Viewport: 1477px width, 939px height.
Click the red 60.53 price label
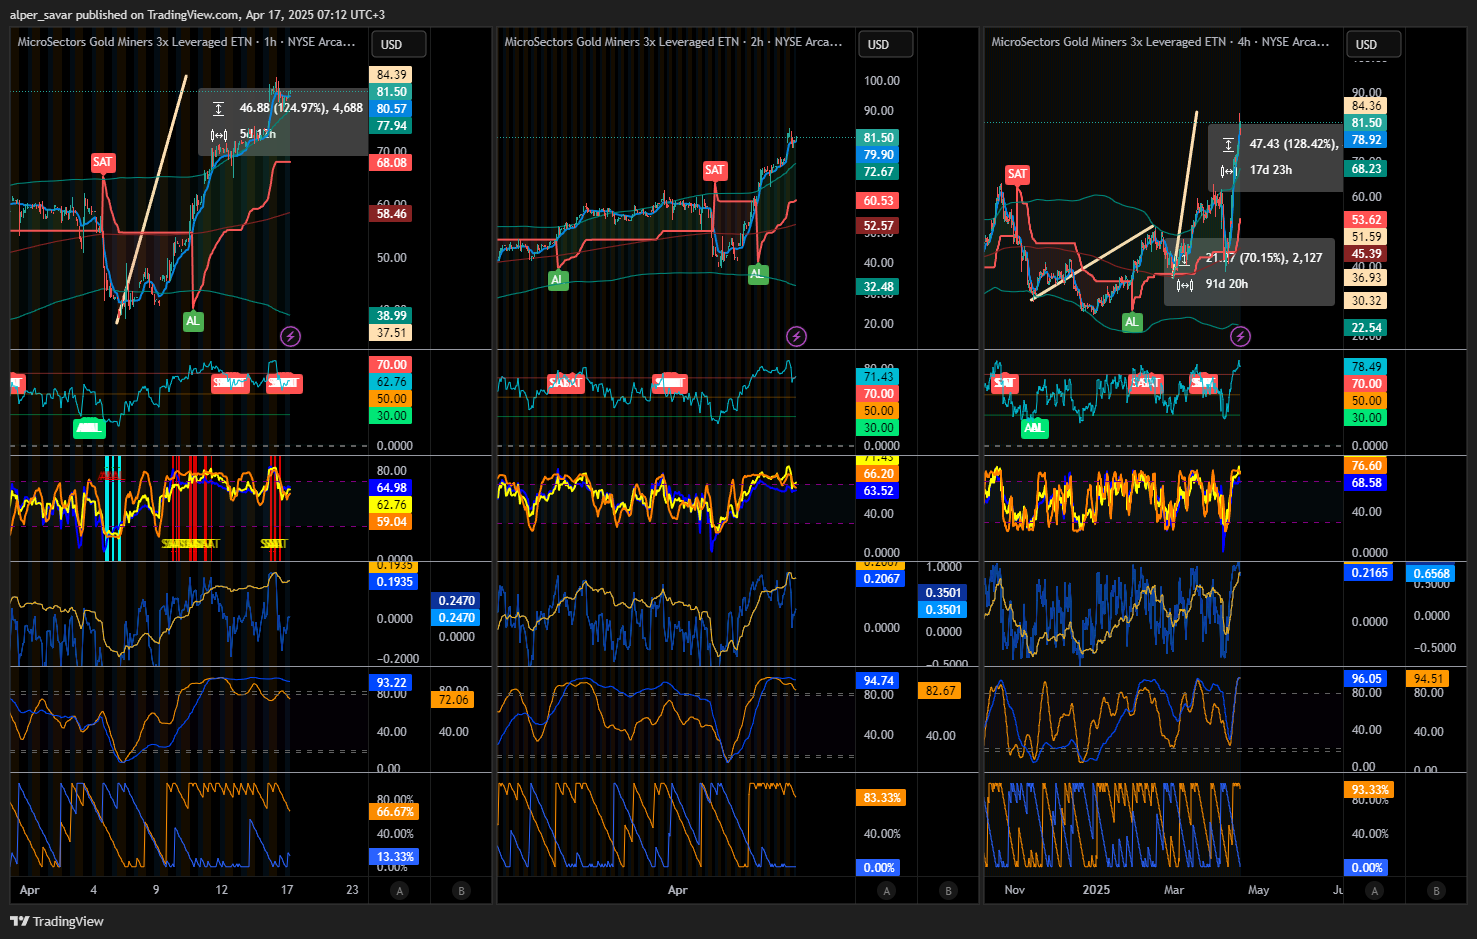[x=878, y=201]
